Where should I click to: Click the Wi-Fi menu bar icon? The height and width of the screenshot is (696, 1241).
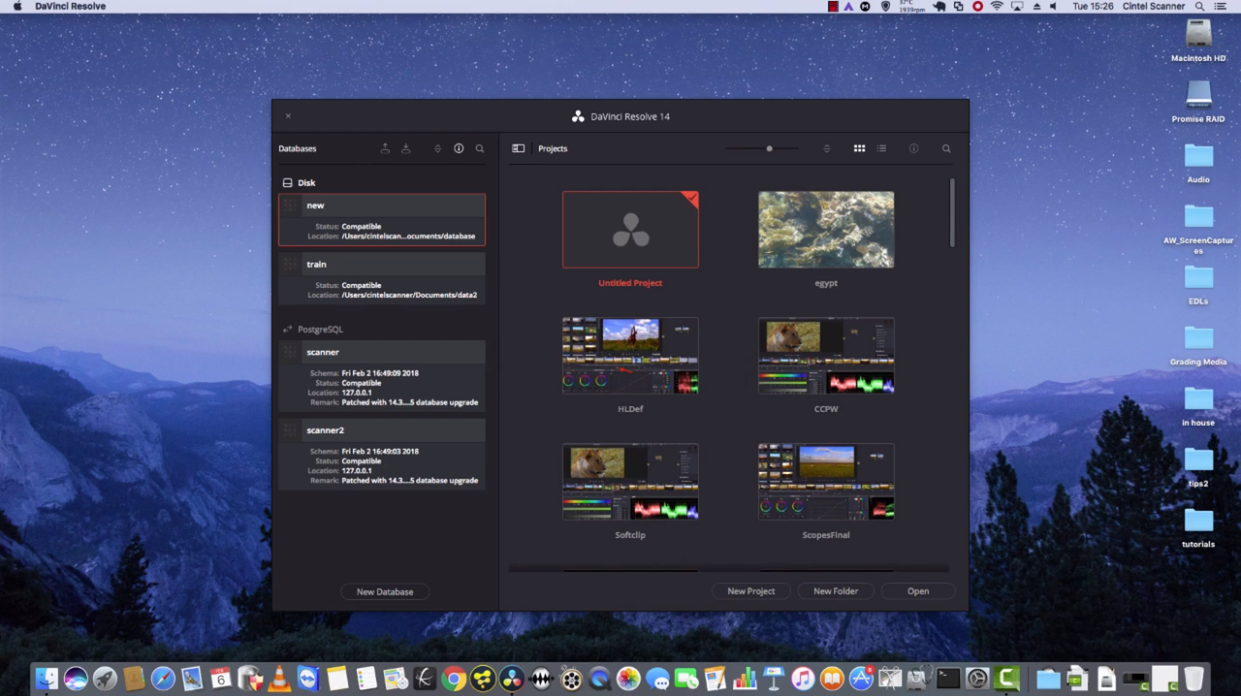pyautogui.click(x=997, y=6)
